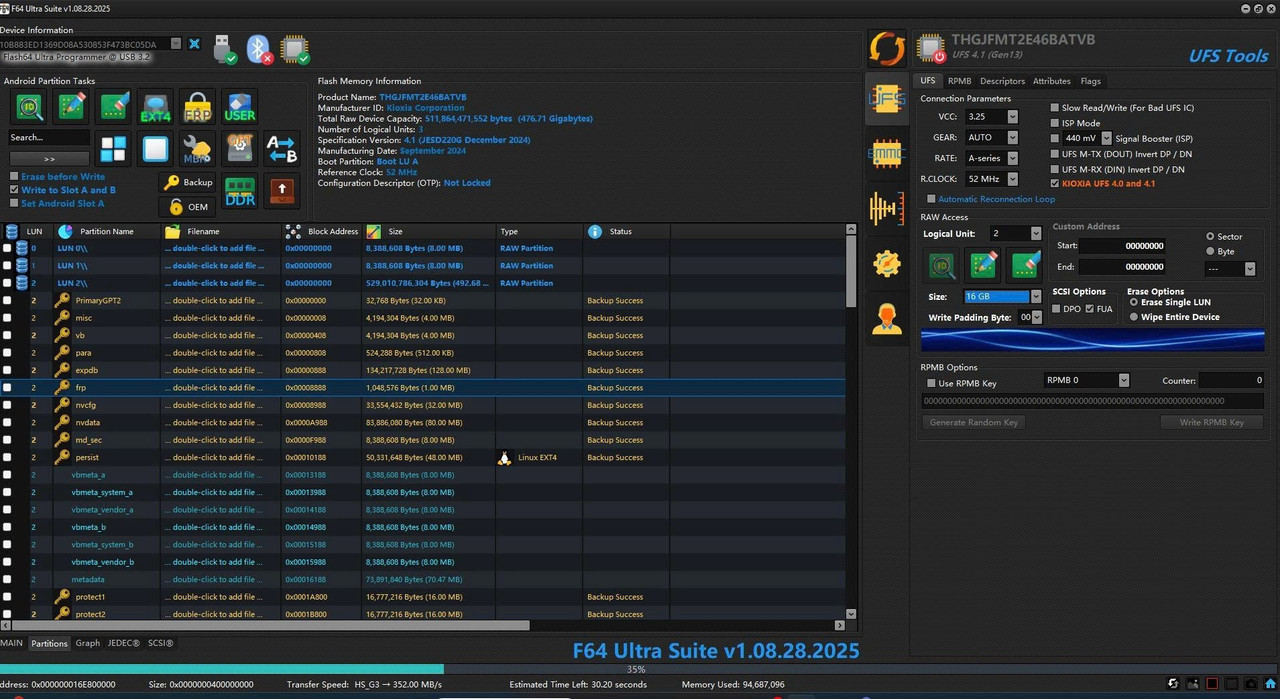Enable Use RPMB Key checkbox
Image resolution: width=1280 pixels, height=699 pixels.
tap(932, 383)
